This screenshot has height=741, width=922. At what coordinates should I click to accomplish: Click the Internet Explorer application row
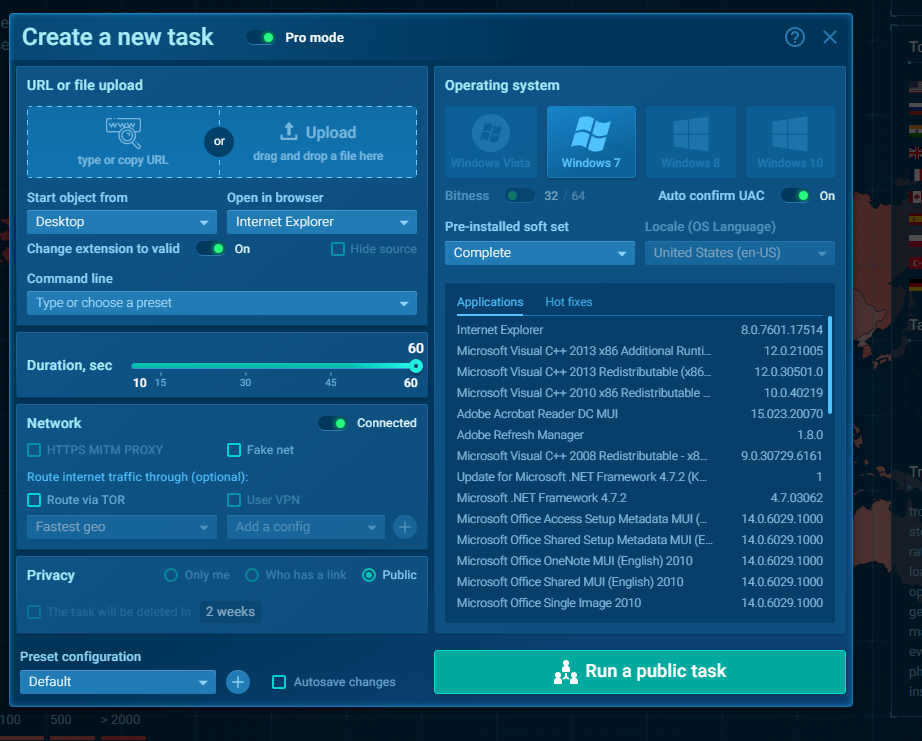tap(640, 330)
